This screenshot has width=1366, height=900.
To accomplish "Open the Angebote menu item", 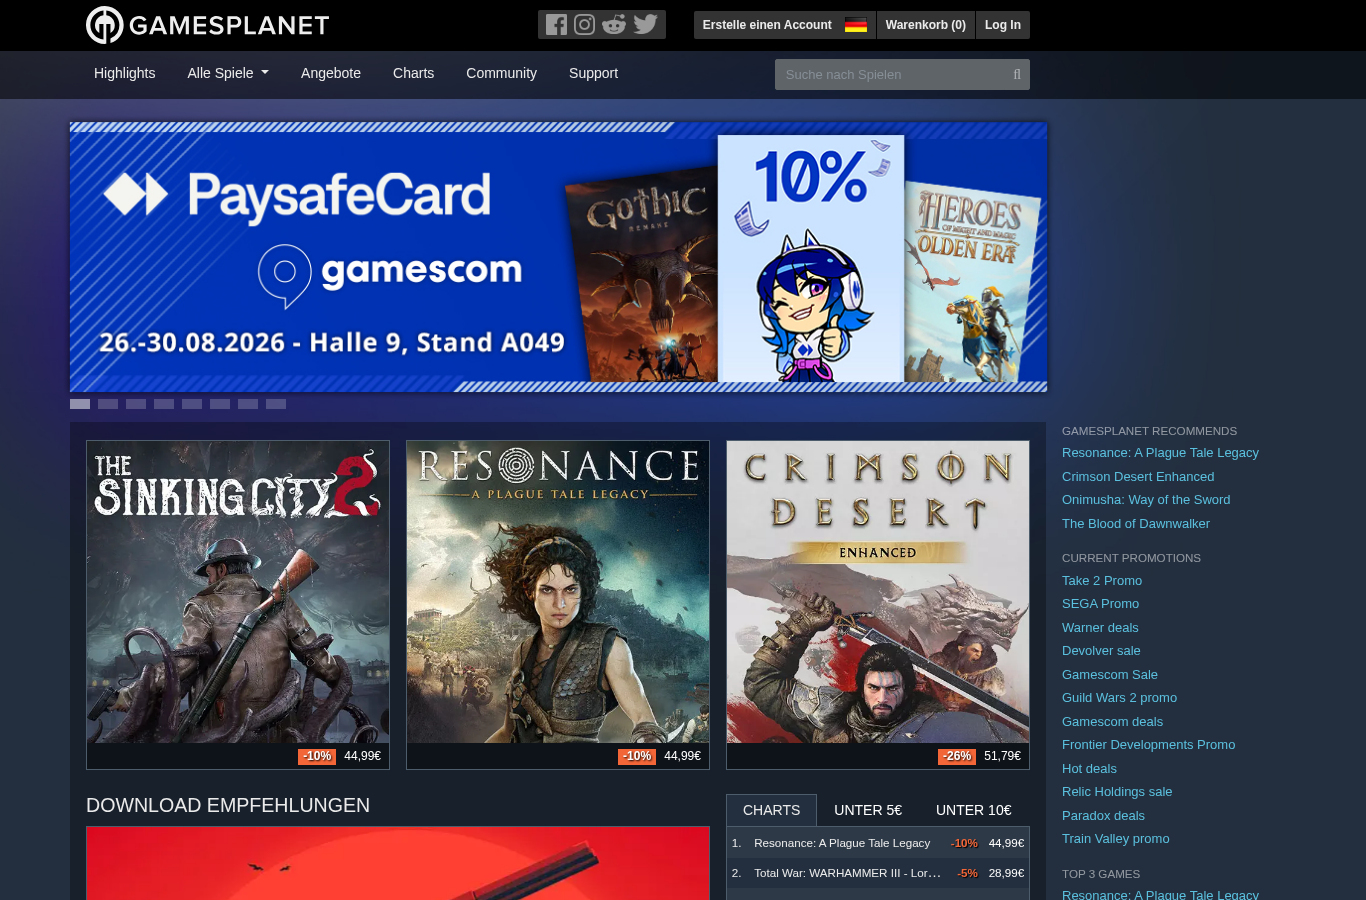I will pyautogui.click(x=331, y=73).
